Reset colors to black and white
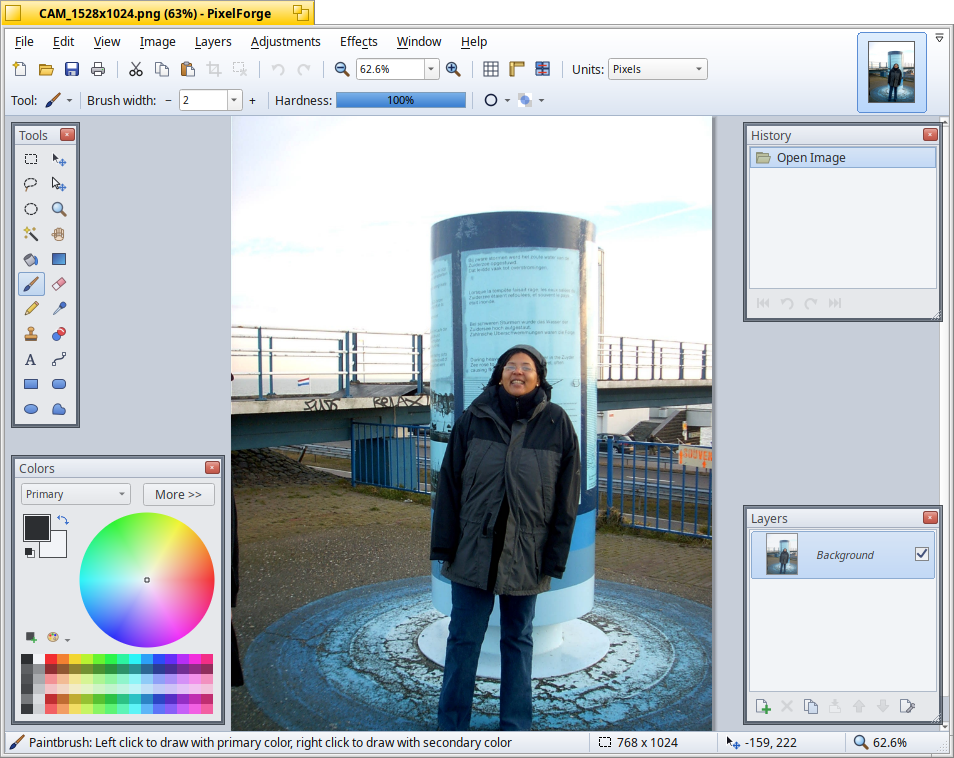The width and height of the screenshot is (954, 758). (29, 552)
